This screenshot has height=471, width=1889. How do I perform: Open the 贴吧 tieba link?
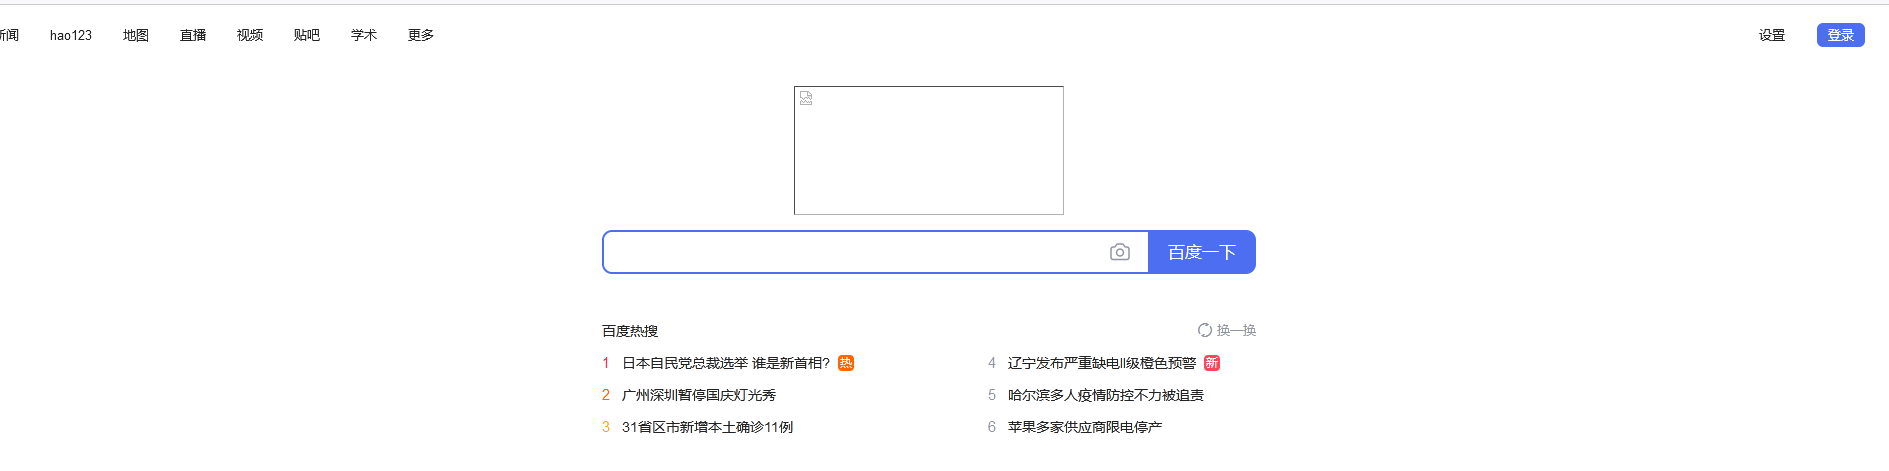point(307,35)
